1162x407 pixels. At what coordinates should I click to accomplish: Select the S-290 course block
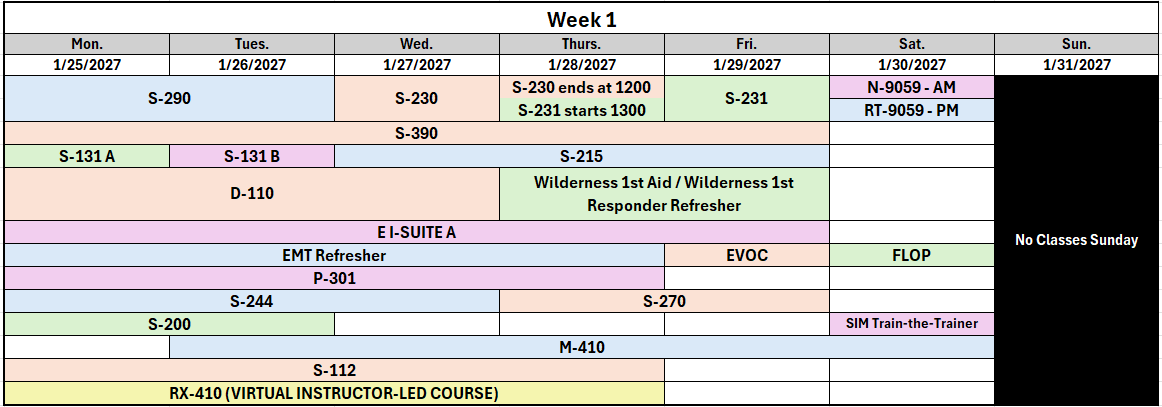pos(170,99)
